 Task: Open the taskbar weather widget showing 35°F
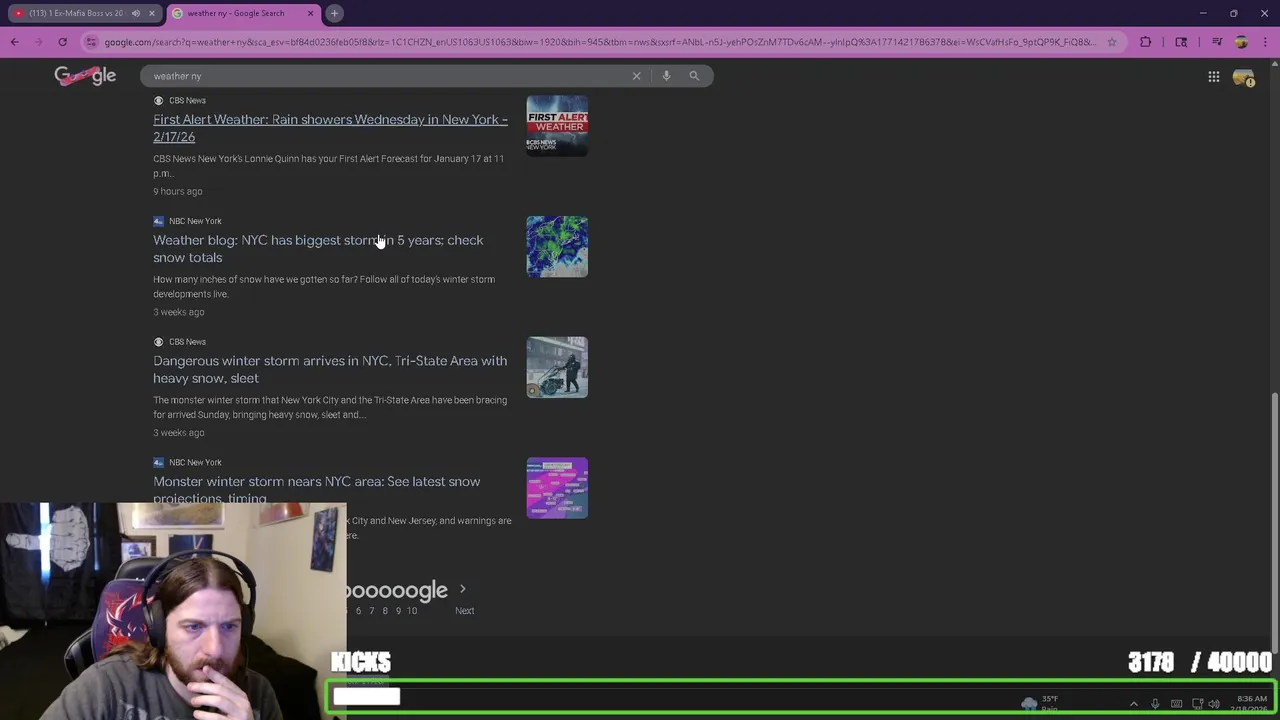point(1040,704)
